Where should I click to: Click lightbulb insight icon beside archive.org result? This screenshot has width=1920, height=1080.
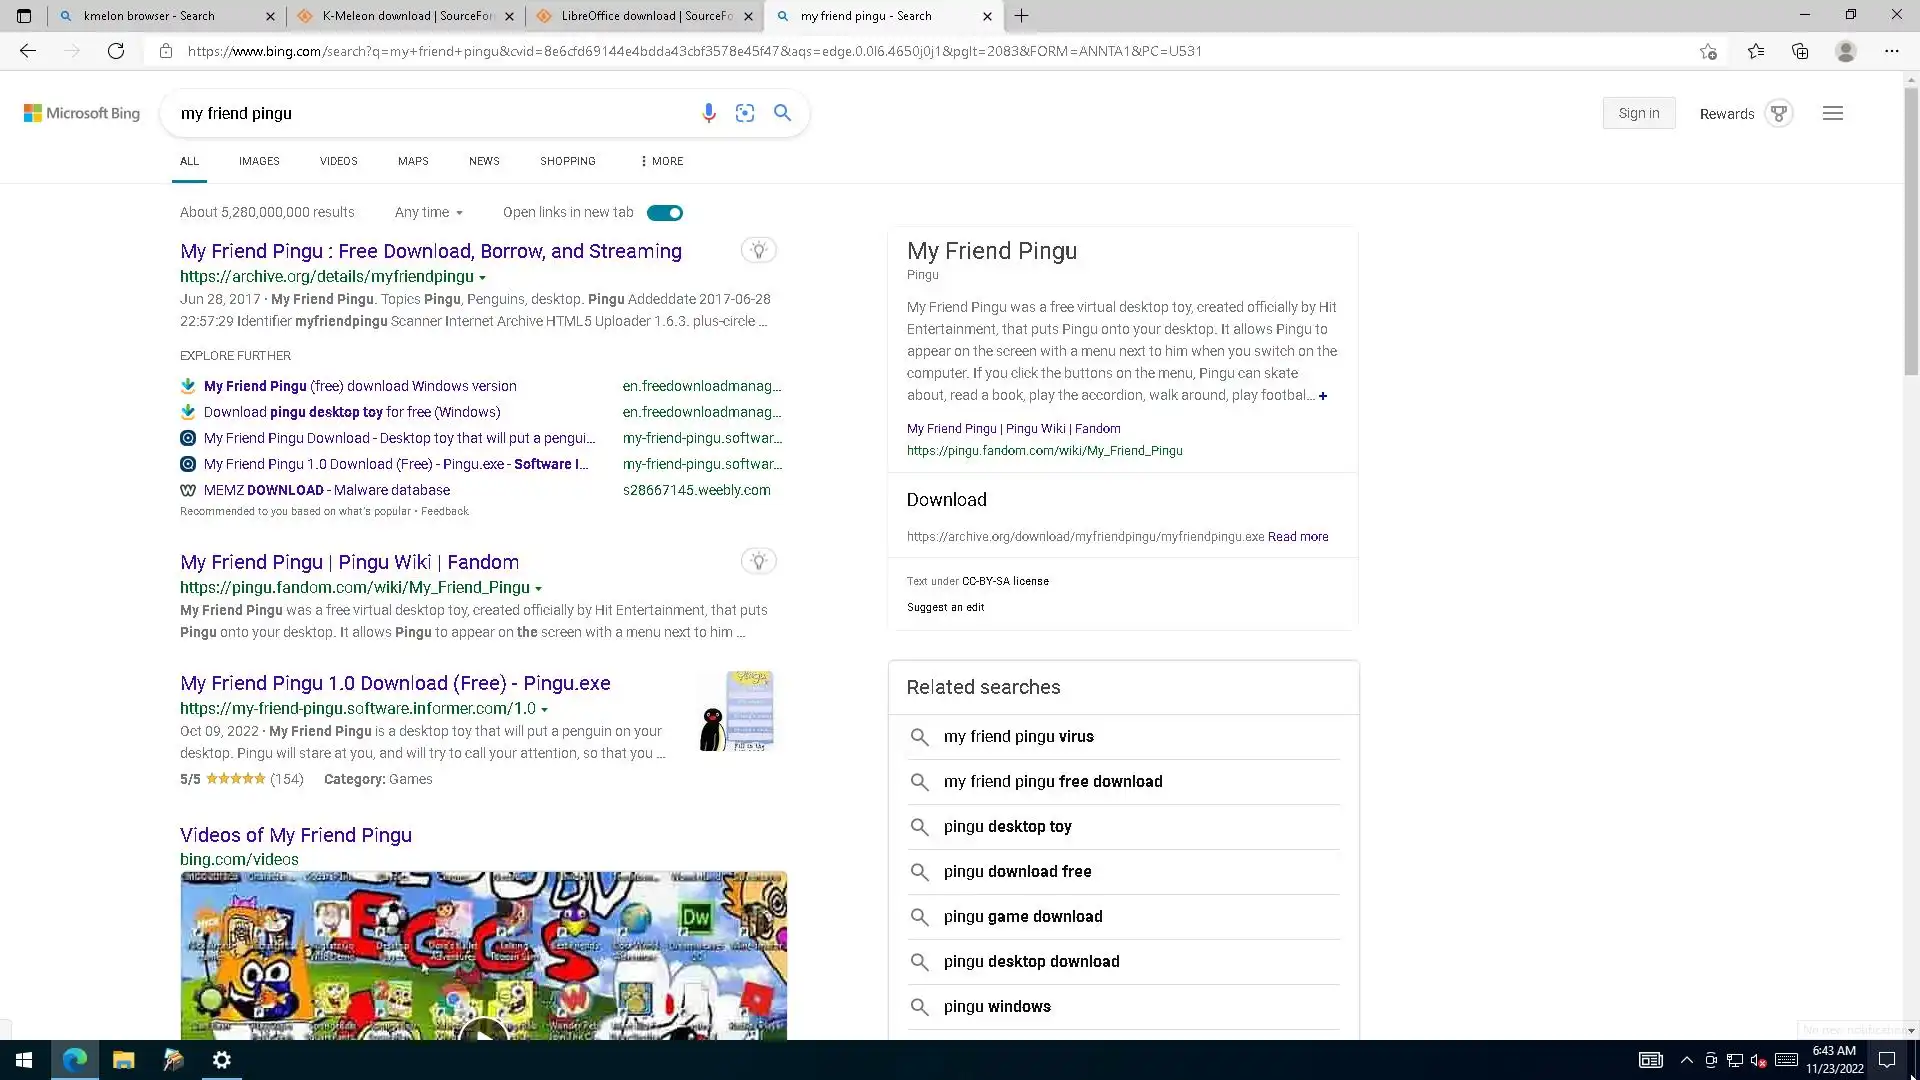(x=758, y=250)
